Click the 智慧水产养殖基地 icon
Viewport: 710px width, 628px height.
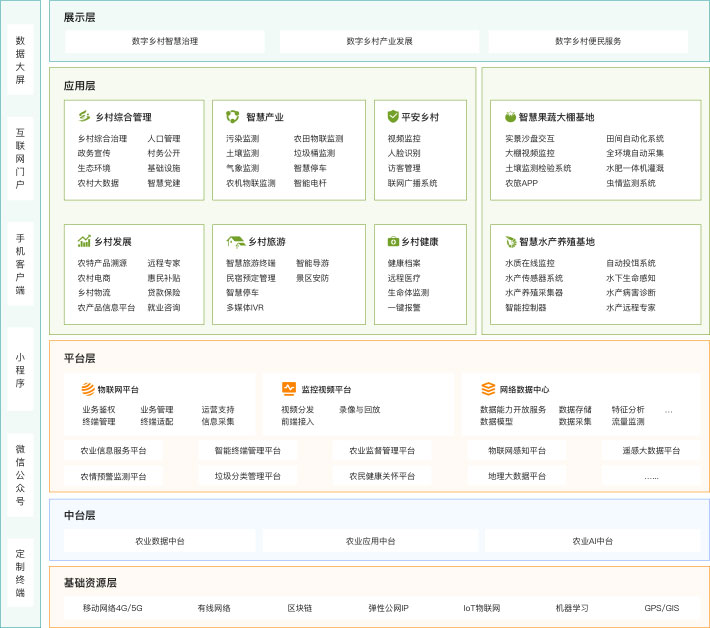pyautogui.click(x=511, y=241)
